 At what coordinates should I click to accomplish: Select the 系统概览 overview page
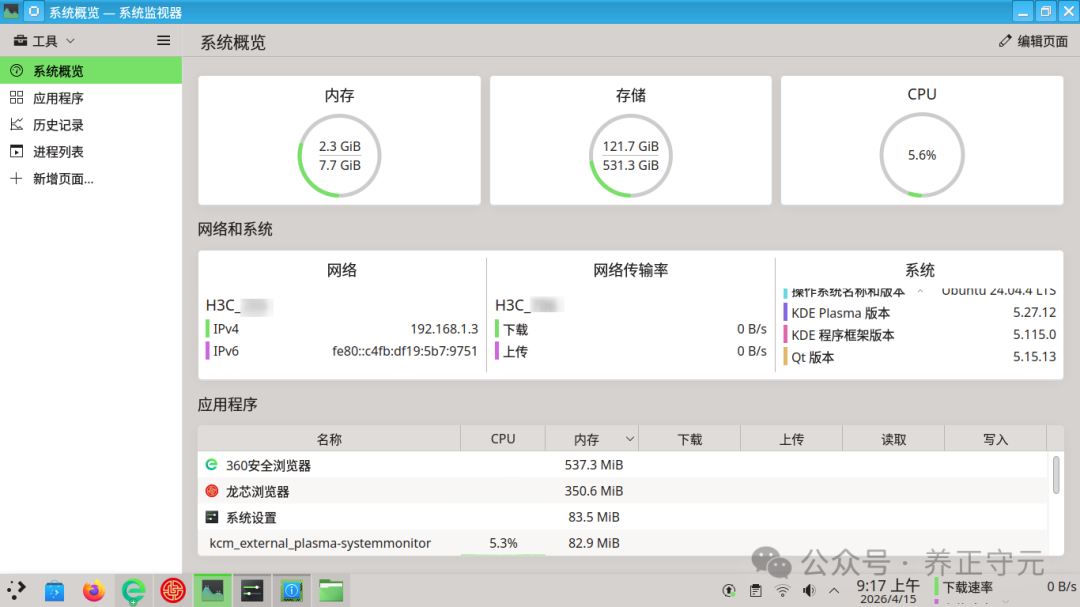point(91,71)
